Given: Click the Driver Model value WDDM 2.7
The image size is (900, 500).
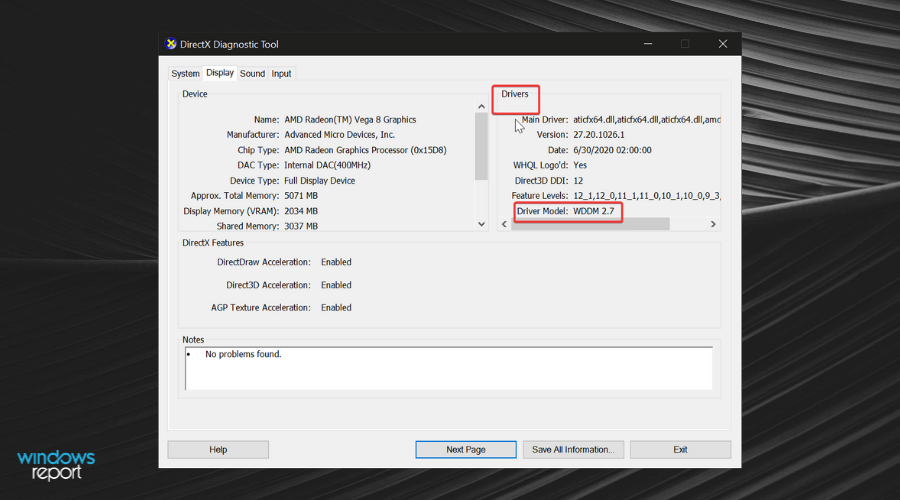Looking at the screenshot, I should (593, 211).
